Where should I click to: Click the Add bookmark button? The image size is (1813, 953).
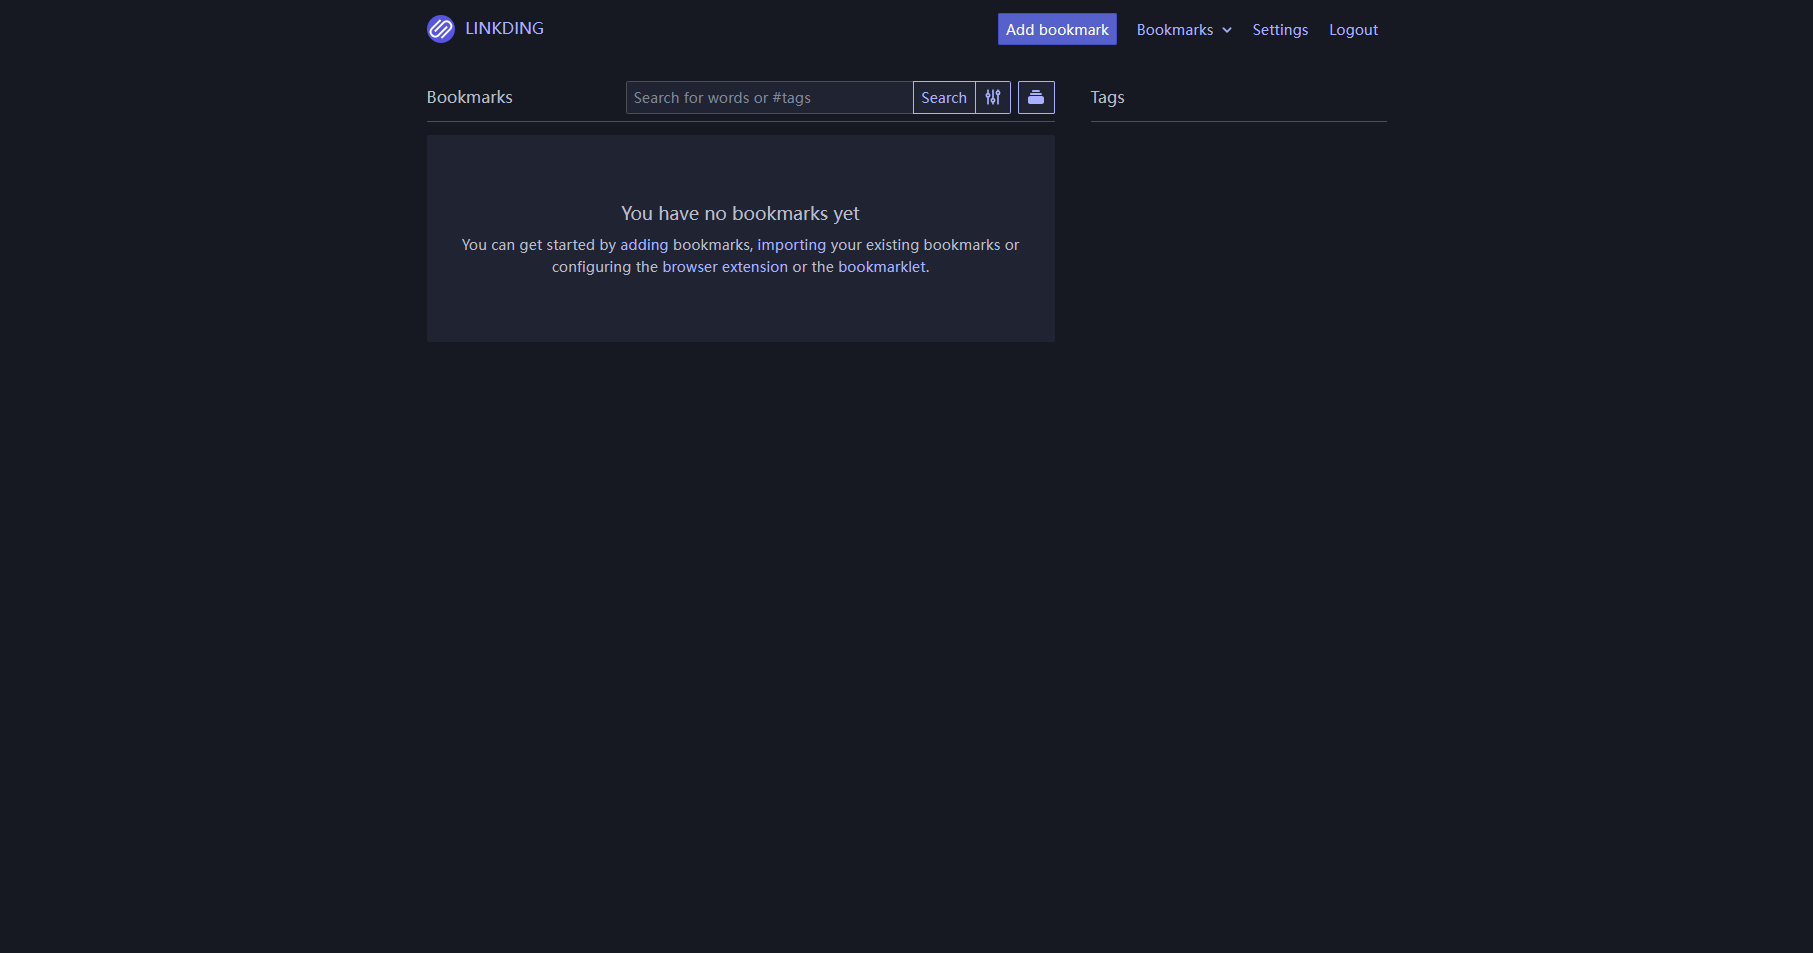(1057, 29)
